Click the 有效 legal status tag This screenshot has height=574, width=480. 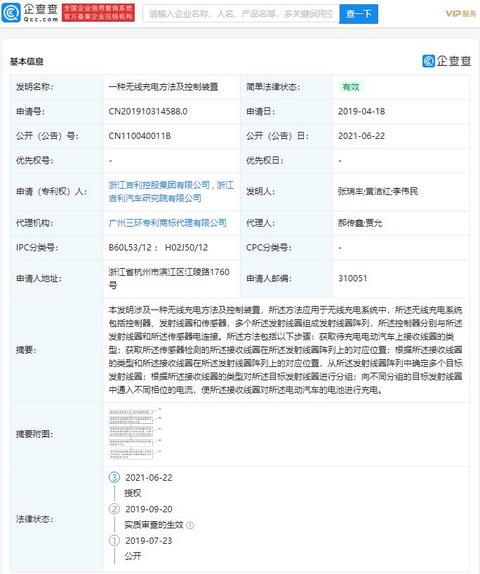[x=350, y=87]
